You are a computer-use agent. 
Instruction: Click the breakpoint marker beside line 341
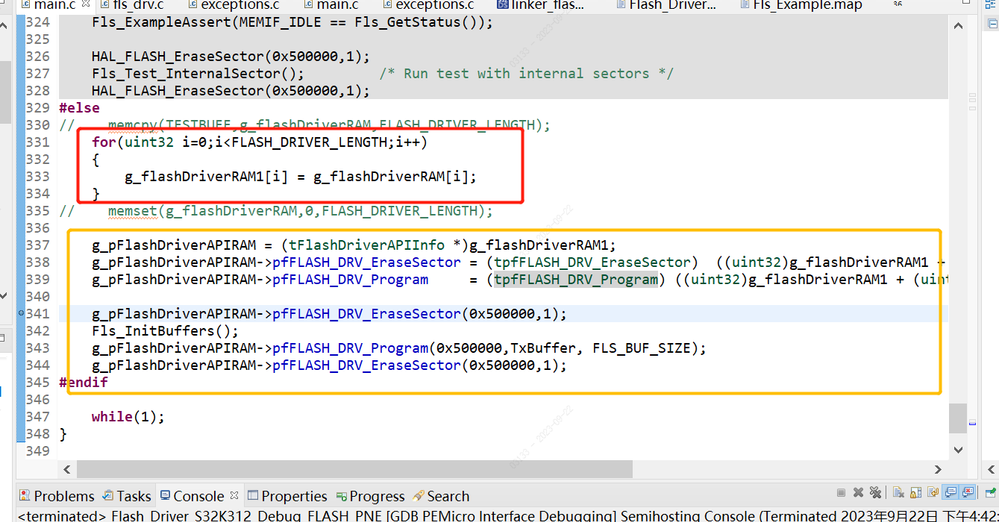[21, 313]
